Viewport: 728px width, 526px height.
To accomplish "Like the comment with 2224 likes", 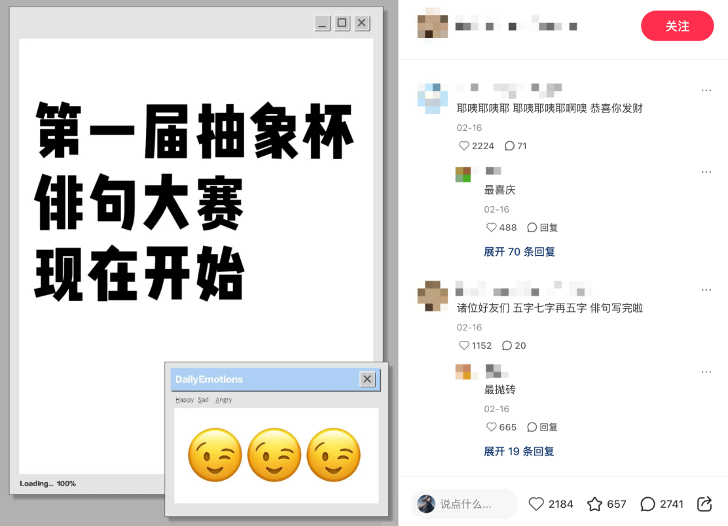I will (463, 146).
